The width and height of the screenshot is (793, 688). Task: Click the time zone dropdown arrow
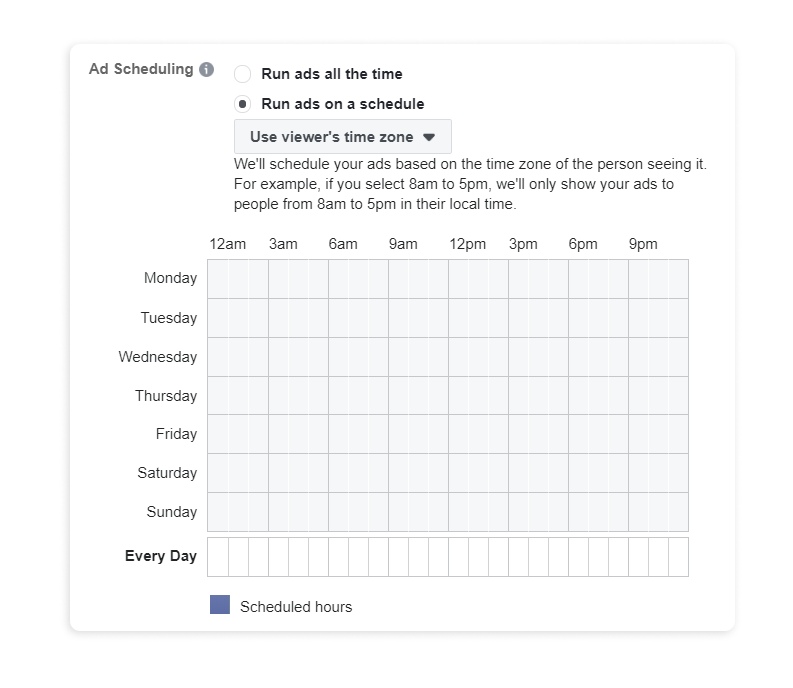pyautogui.click(x=429, y=137)
